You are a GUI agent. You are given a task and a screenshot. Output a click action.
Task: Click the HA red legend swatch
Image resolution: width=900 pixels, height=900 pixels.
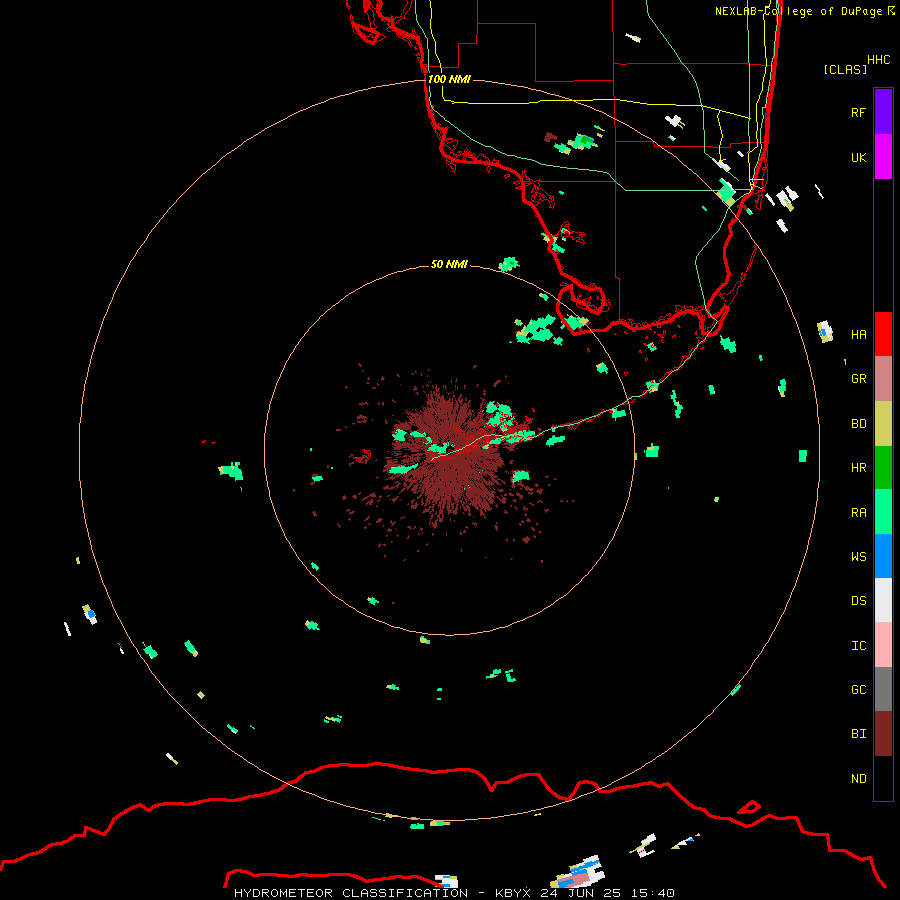(x=883, y=334)
